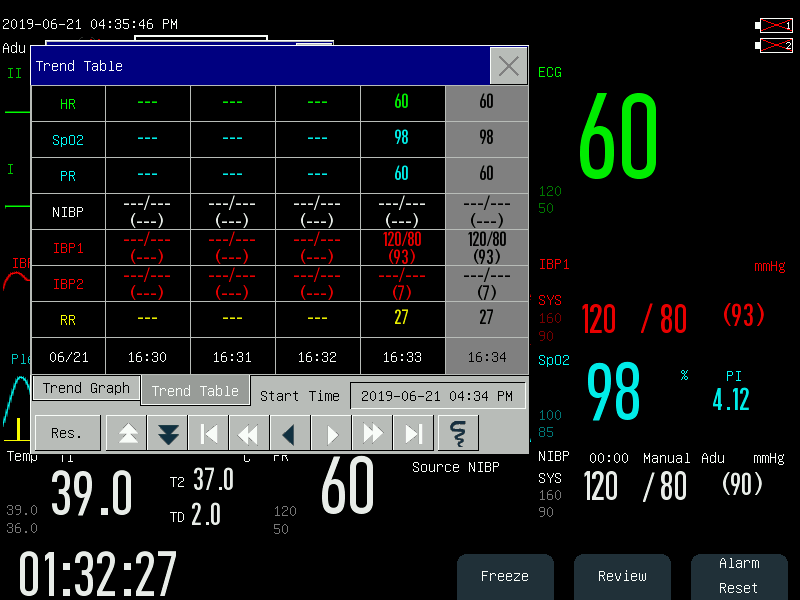Click the SpO2 row label in table
Screen dimensions: 800x600
click(x=68, y=140)
